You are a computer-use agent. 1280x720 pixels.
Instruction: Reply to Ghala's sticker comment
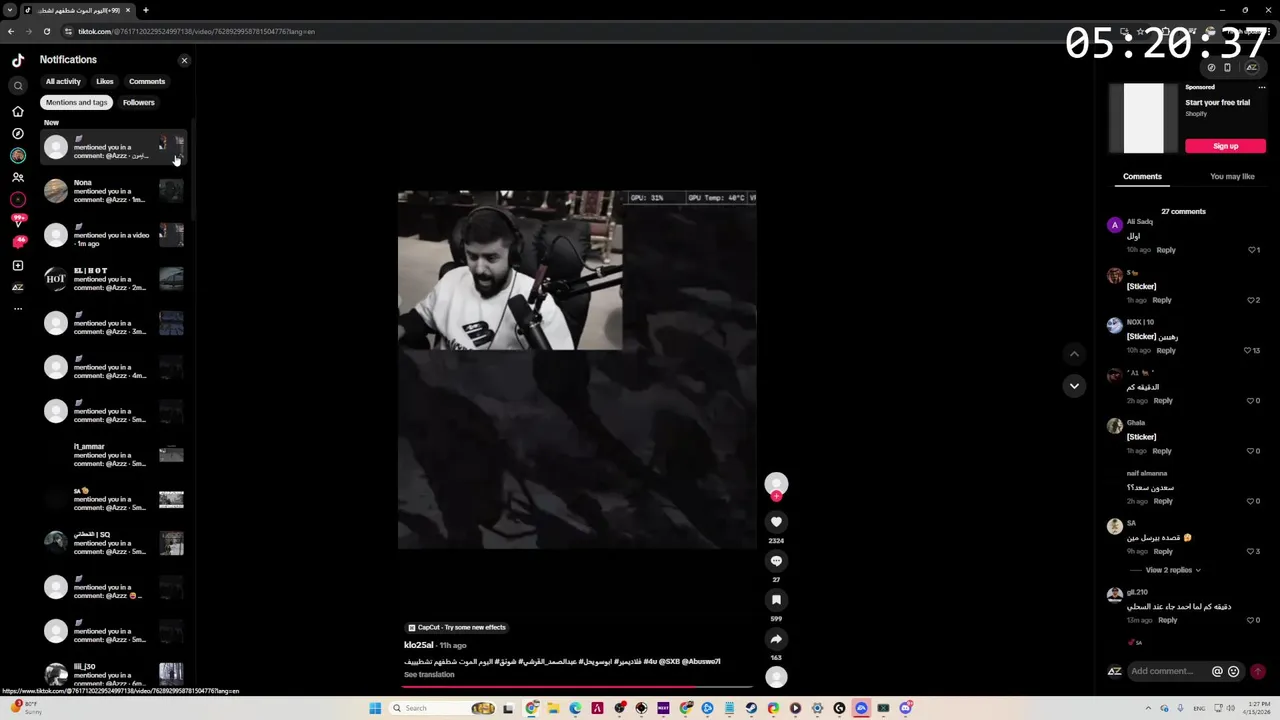point(1162,451)
